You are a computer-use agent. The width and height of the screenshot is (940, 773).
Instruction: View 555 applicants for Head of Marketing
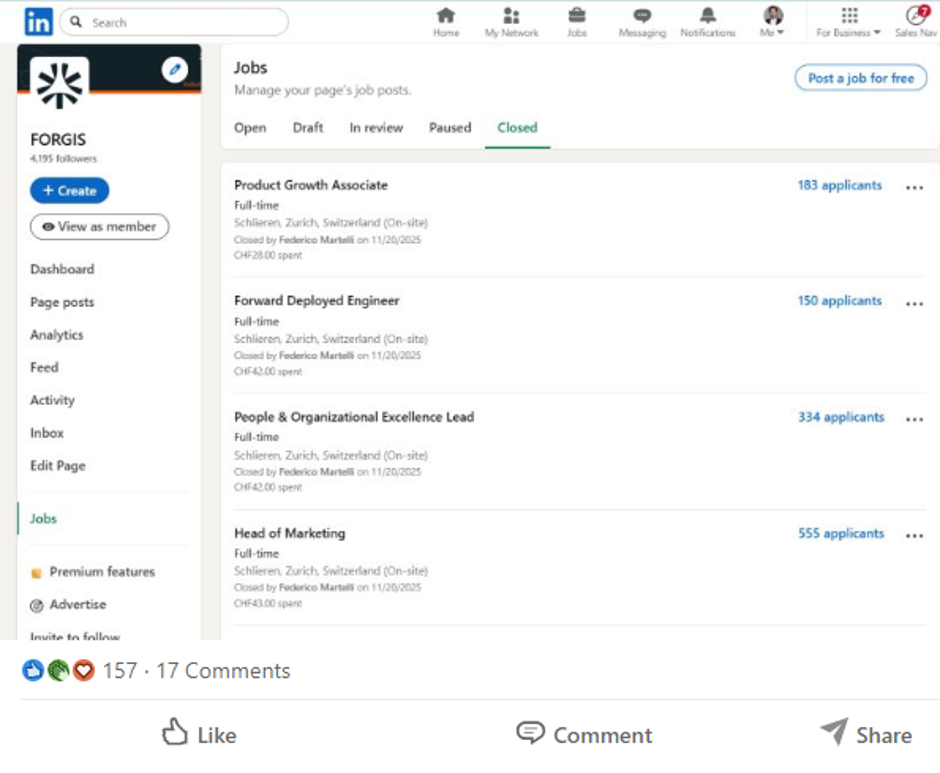click(840, 533)
